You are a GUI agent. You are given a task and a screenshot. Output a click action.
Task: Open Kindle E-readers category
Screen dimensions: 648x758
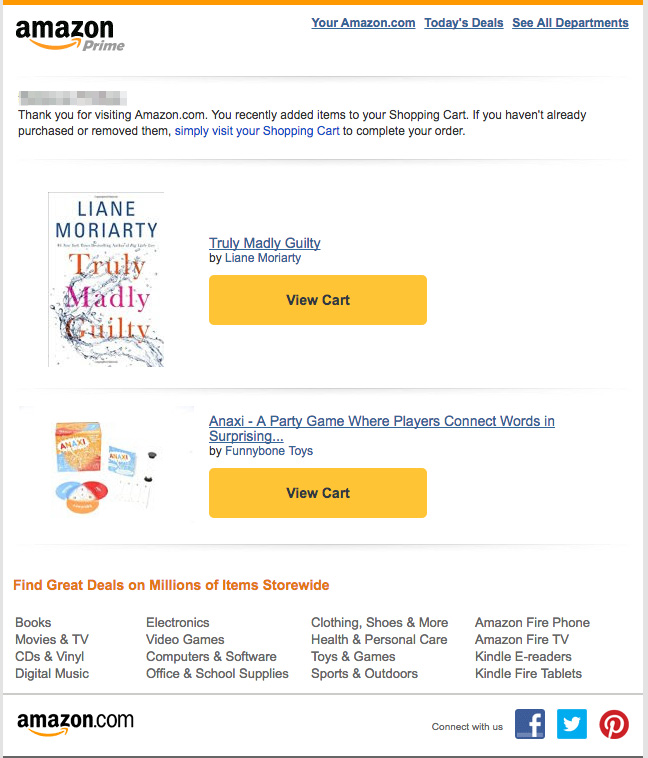523,656
